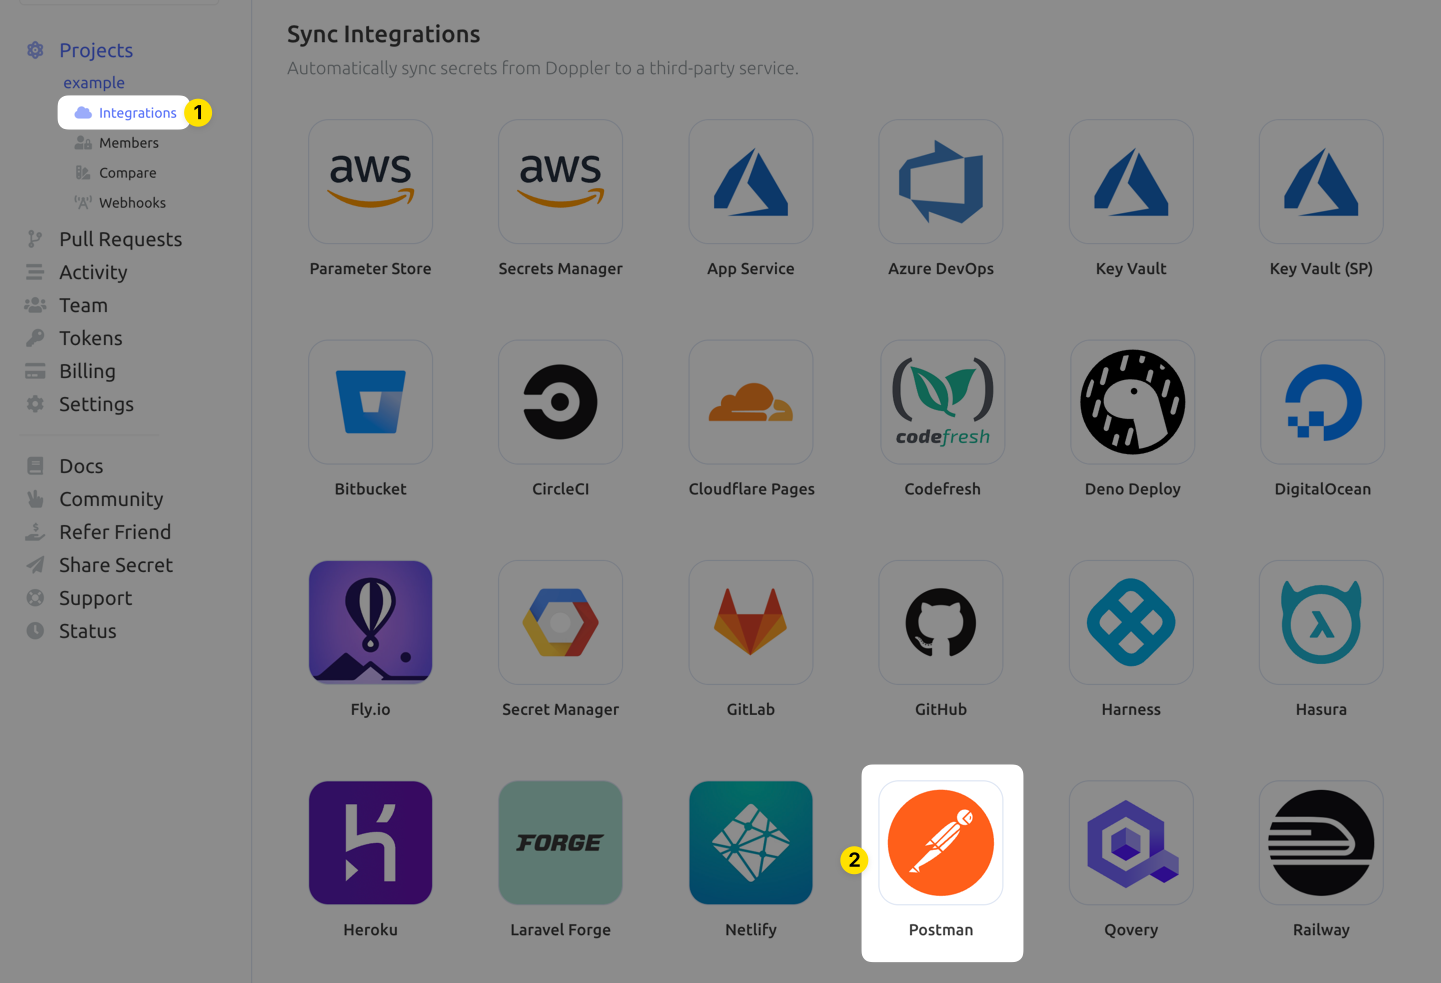Open the Compare page
This screenshot has width=1441, height=983.
(127, 173)
